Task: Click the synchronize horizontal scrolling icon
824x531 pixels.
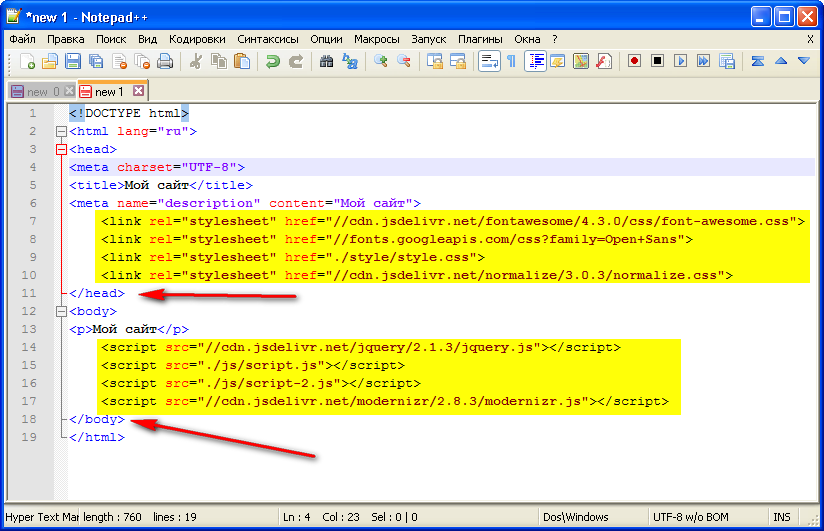Action: (x=458, y=62)
